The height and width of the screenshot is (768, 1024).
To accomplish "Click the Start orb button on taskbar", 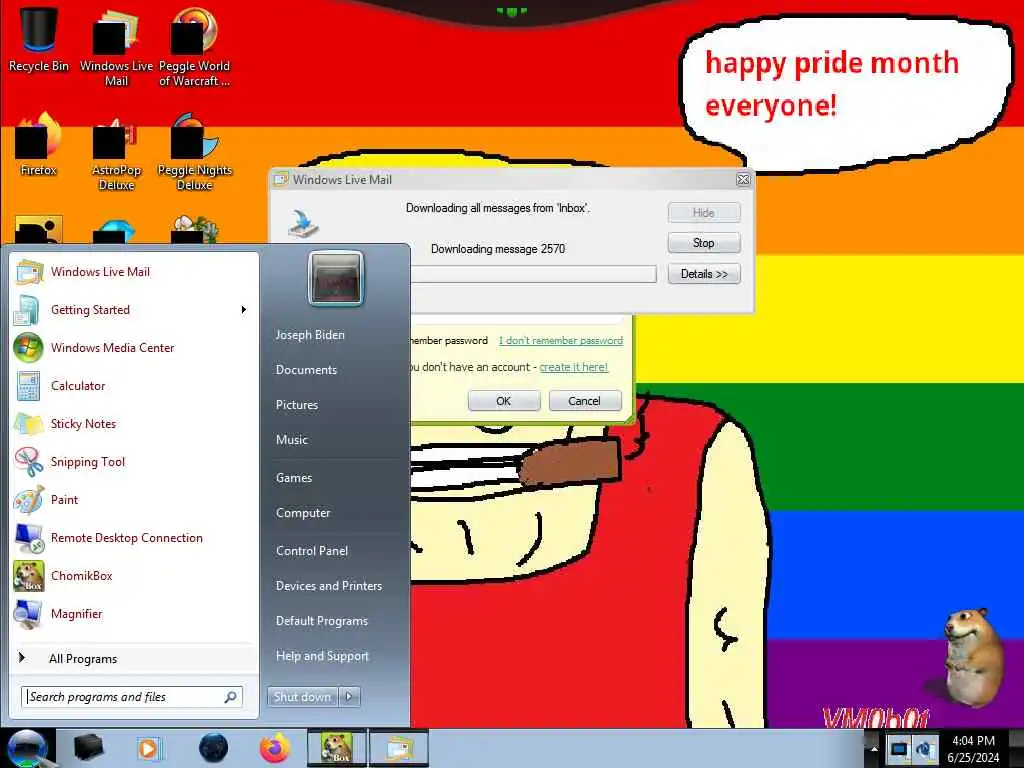I will (x=26, y=748).
